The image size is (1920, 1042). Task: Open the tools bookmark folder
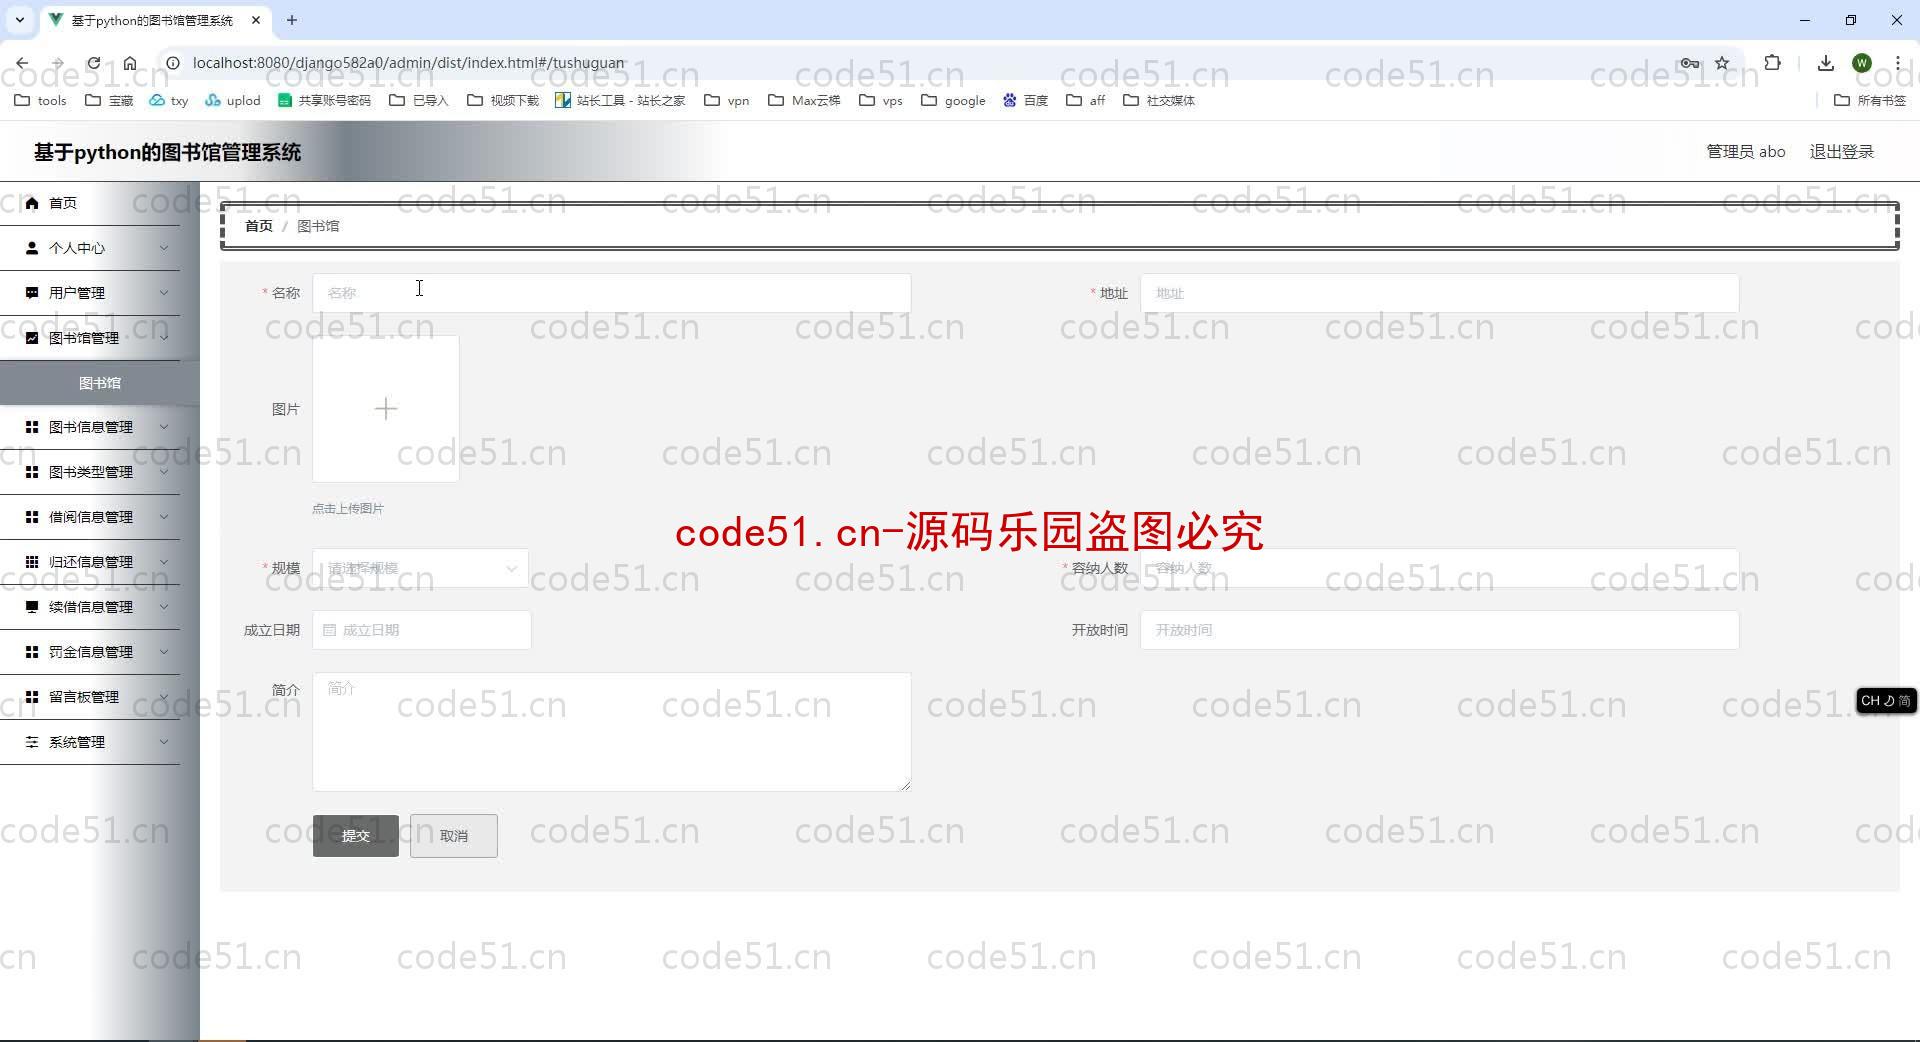coord(40,101)
